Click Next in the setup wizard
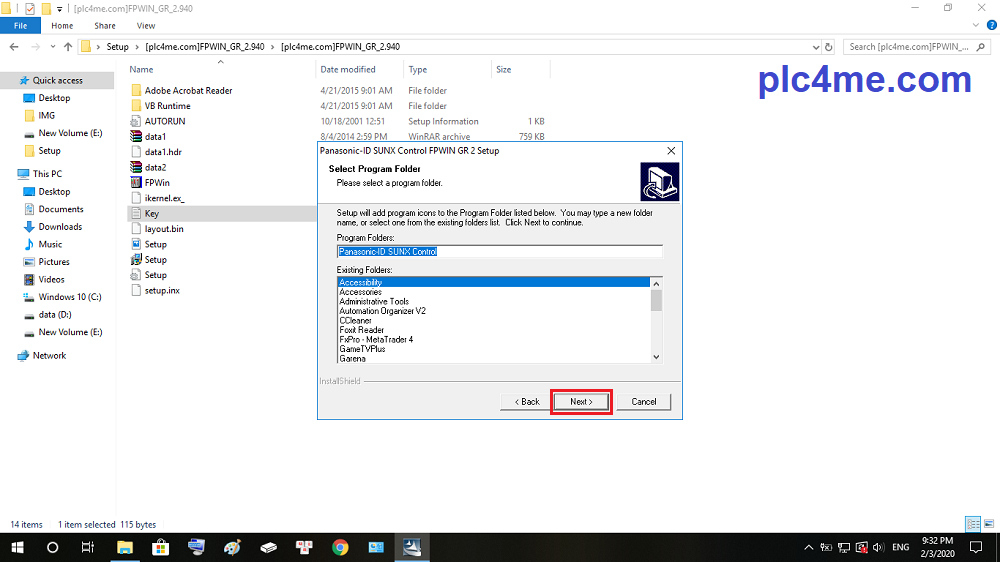Viewport: 1000px width, 562px height. click(x=581, y=401)
